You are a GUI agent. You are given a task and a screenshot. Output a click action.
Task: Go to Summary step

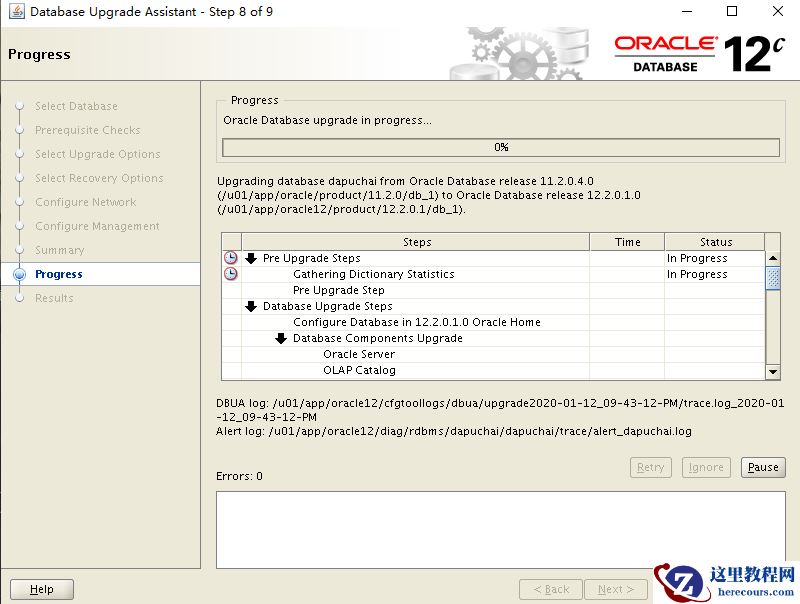point(60,250)
